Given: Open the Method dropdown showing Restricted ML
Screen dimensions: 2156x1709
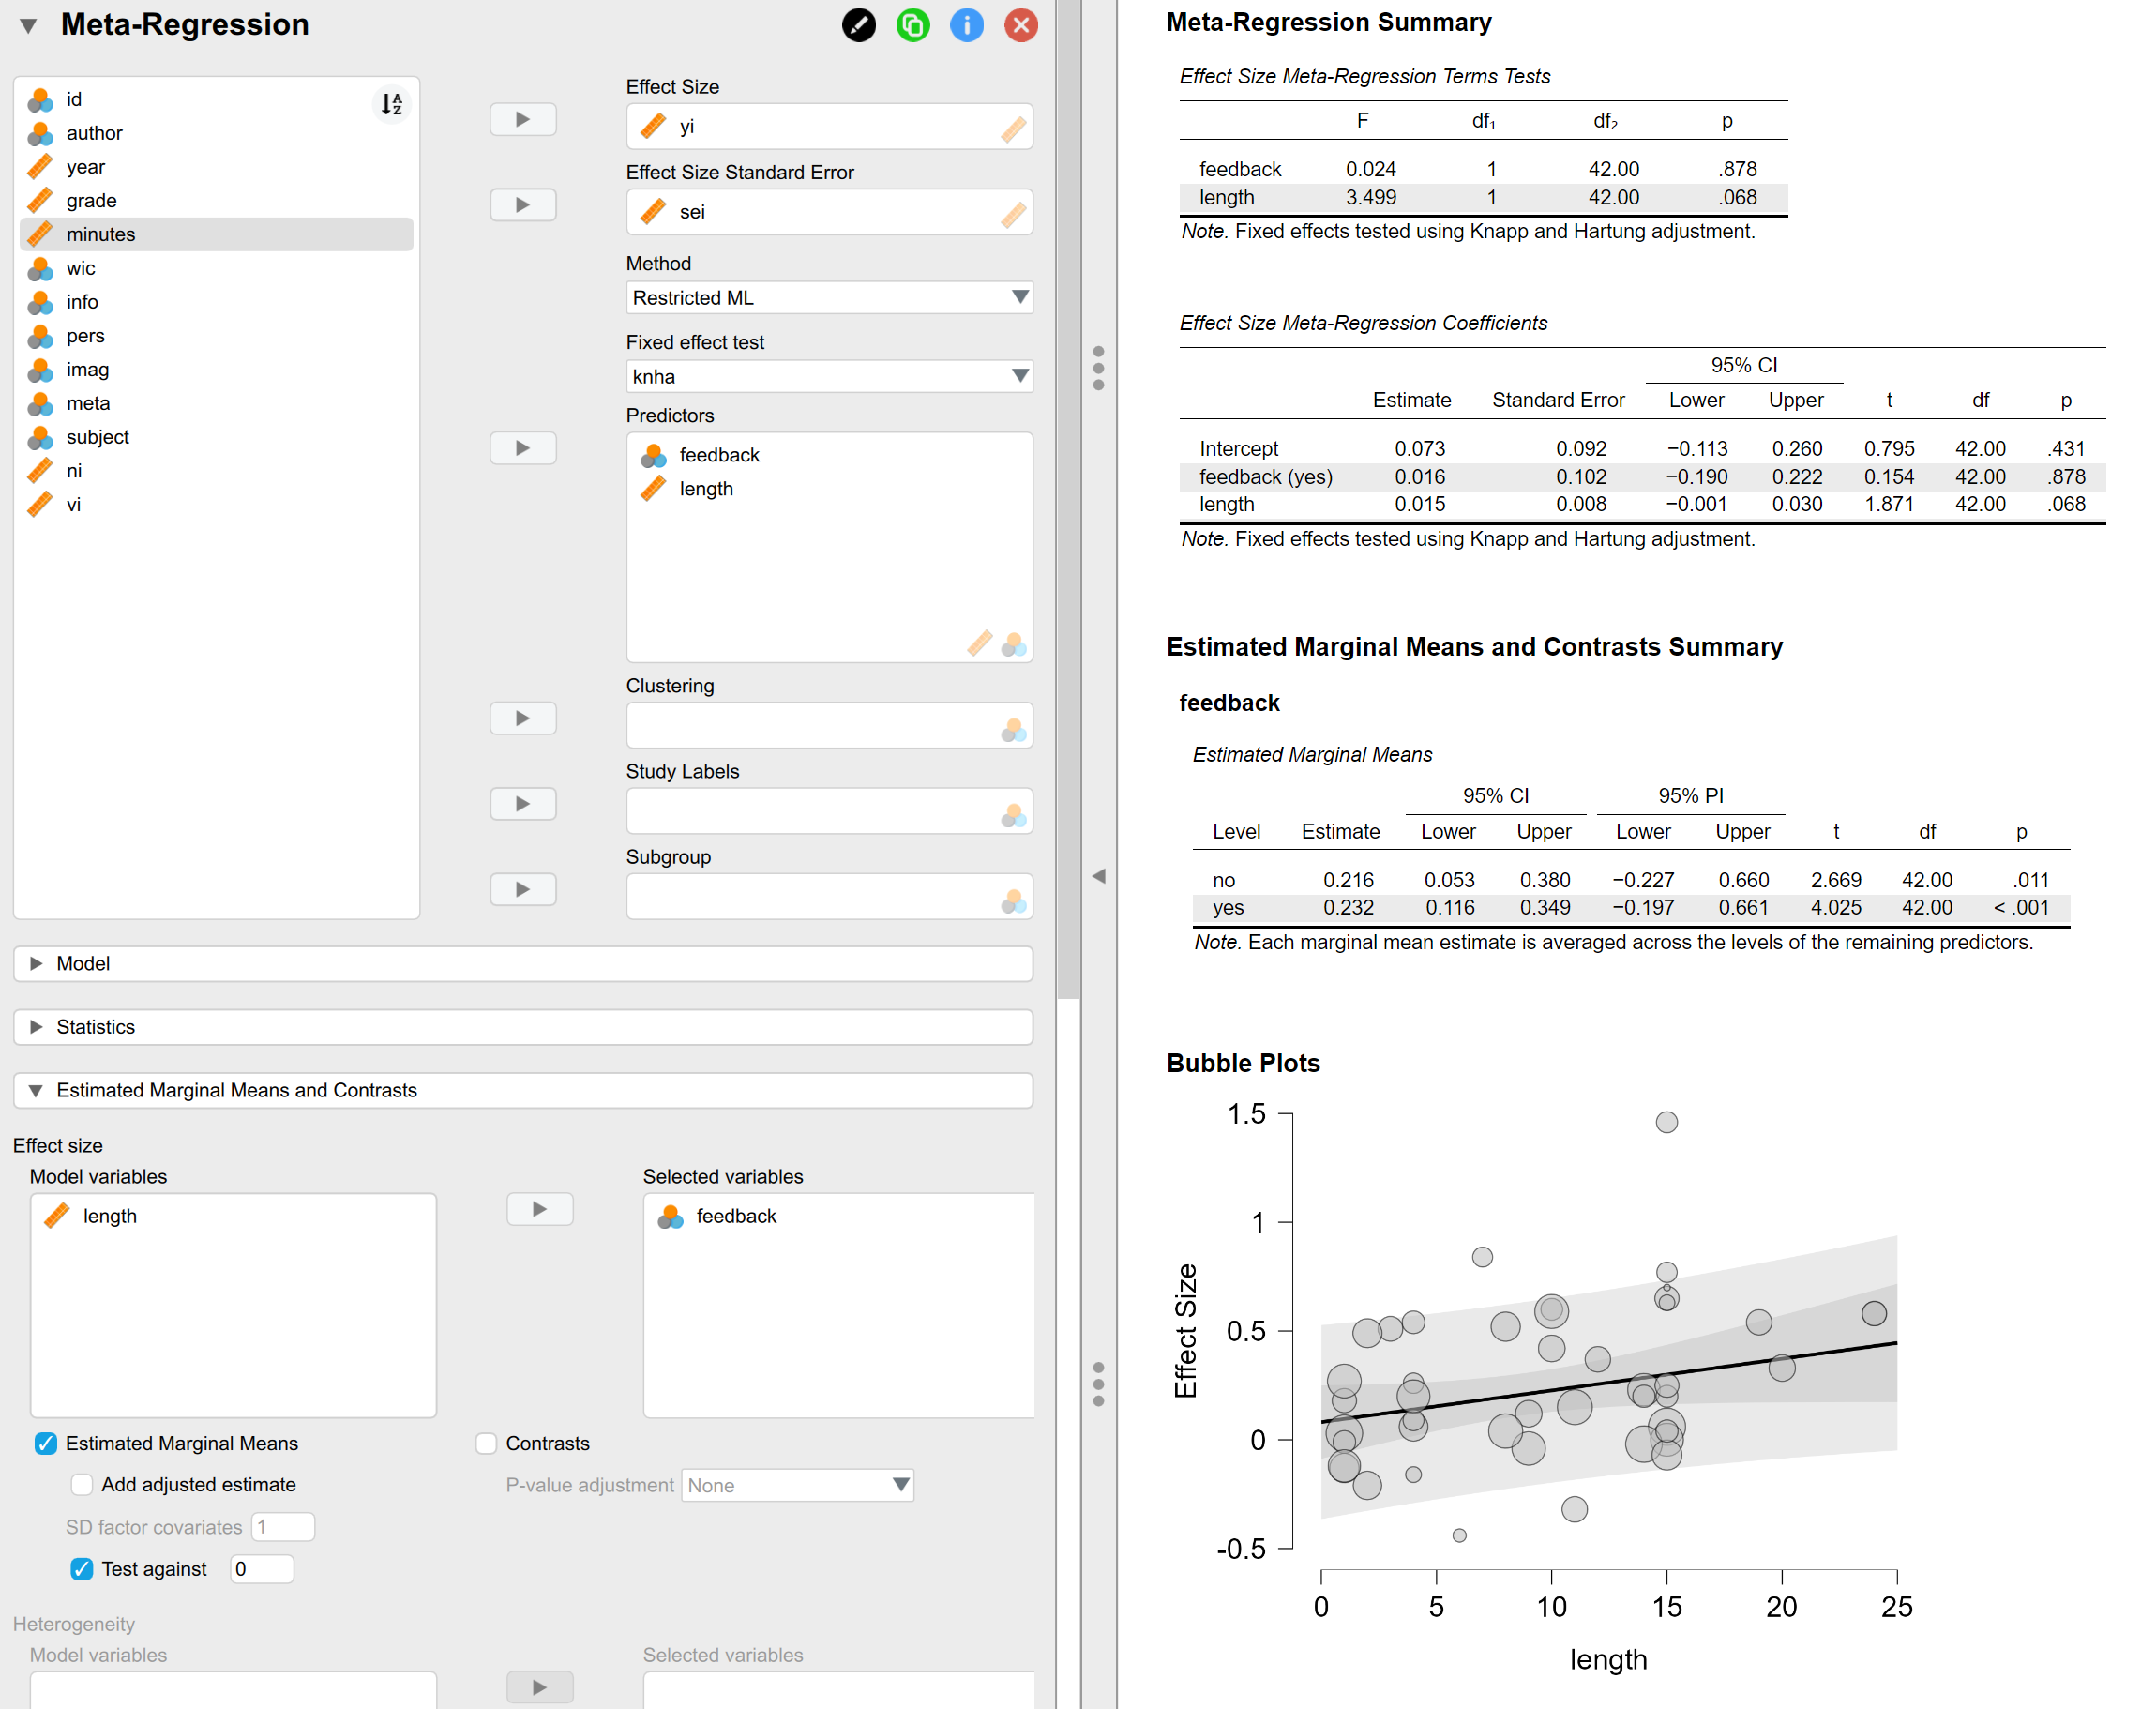Looking at the screenshot, I should [828, 298].
